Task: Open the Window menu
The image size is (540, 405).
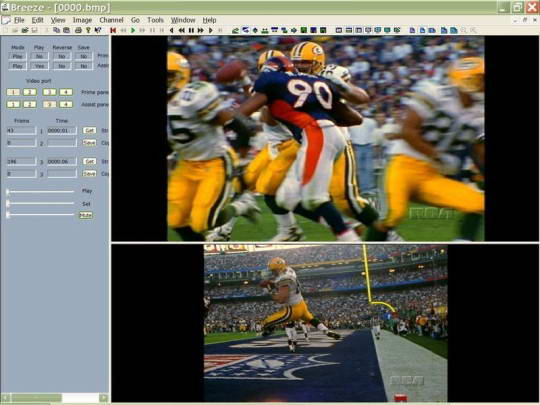Action: tap(183, 20)
